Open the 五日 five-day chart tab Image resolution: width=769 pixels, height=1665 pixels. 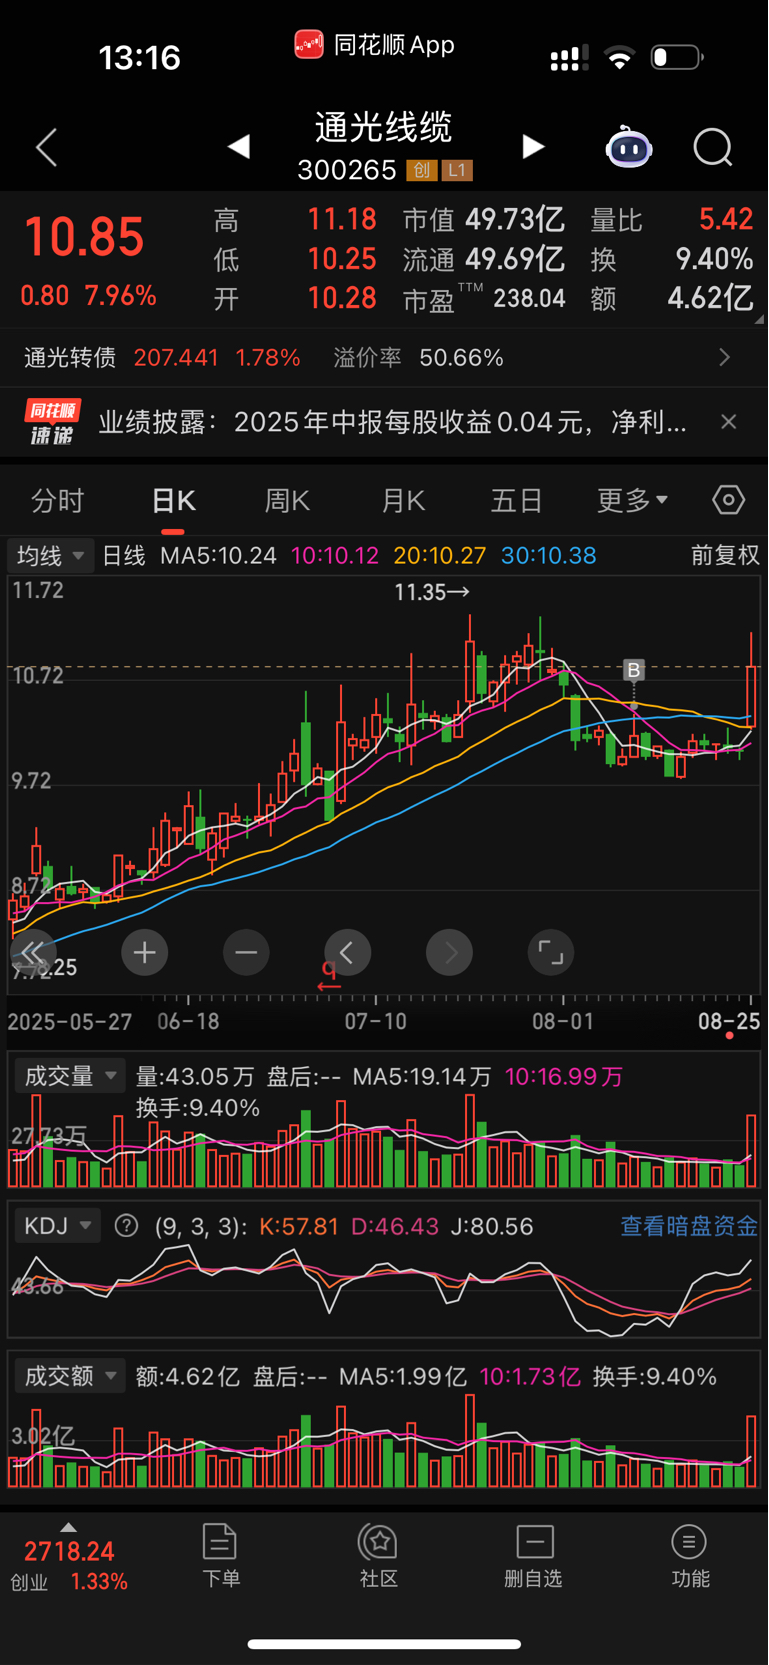tap(516, 500)
